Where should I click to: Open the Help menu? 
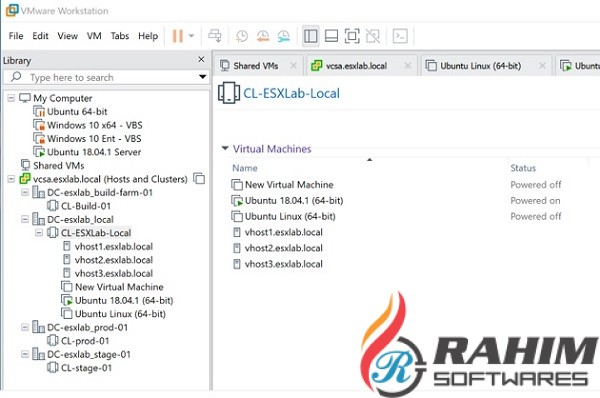click(148, 36)
